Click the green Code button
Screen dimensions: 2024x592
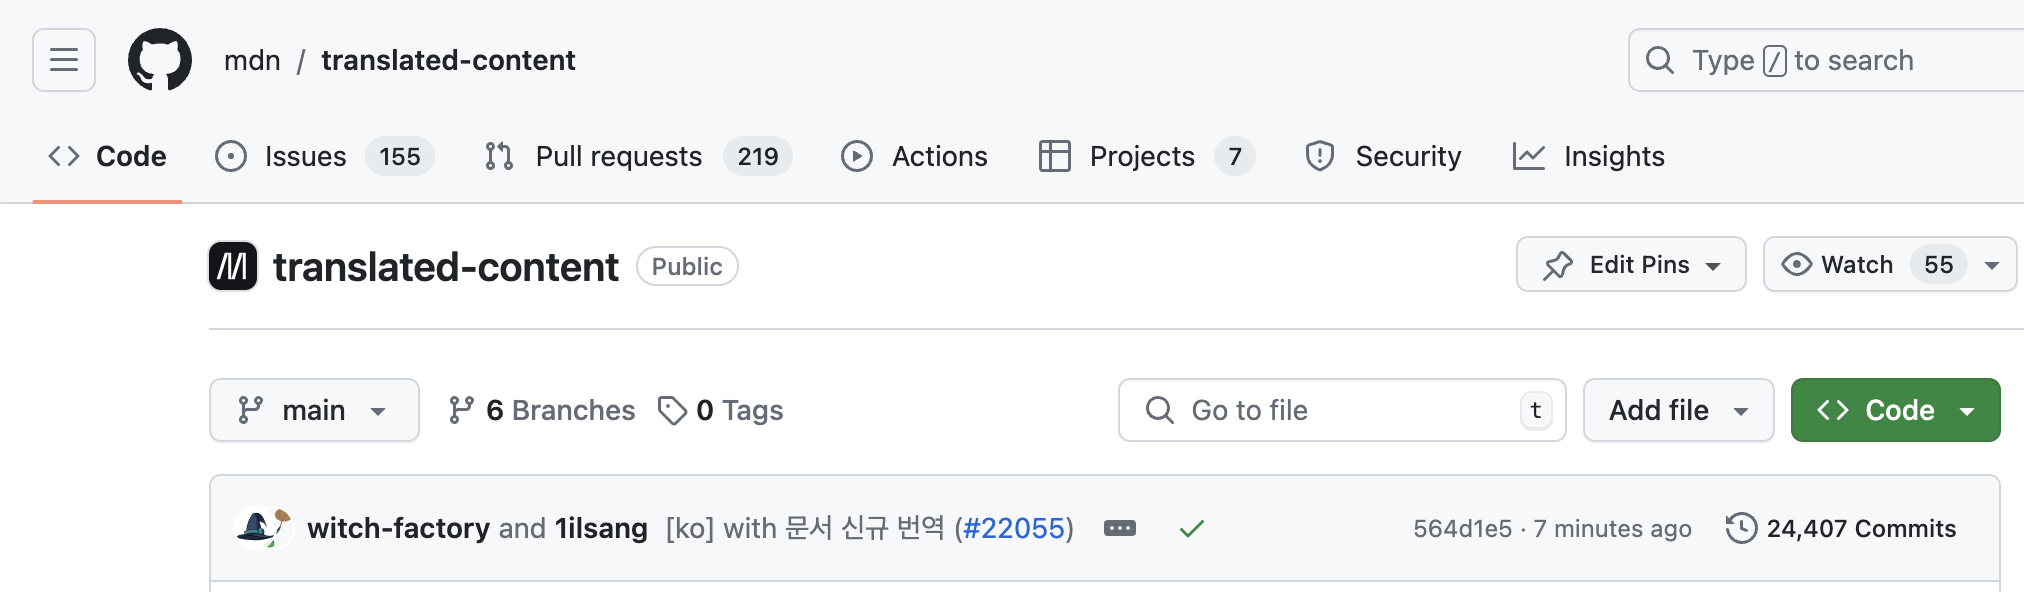pyautogui.click(x=1895, y=410)
